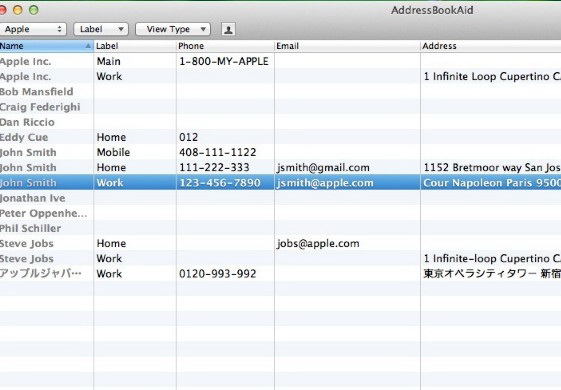
Task: Click address Cour Napoleon Paris
Action: pos(492,183)
